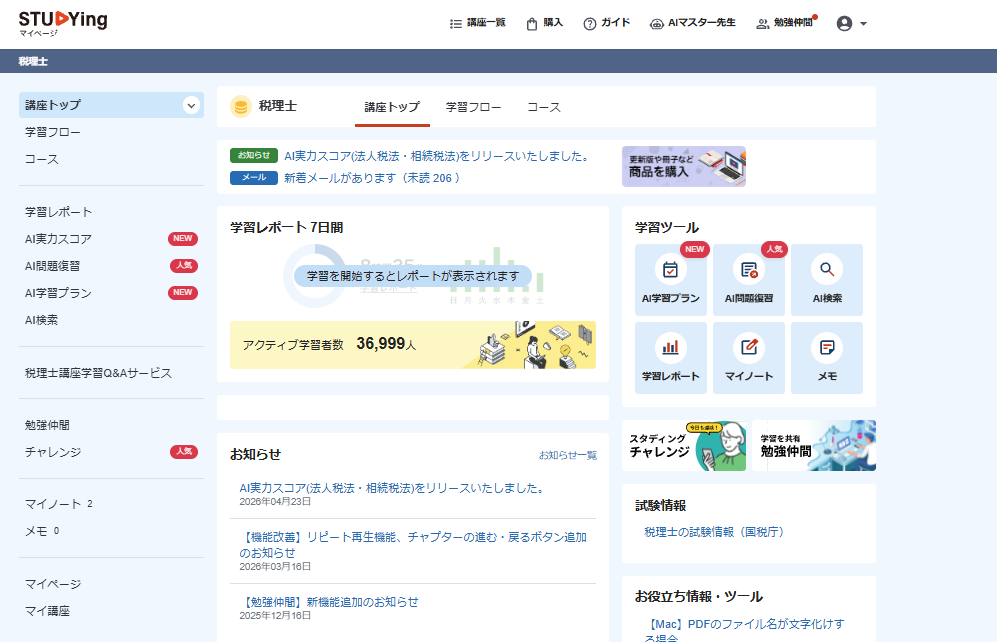
Task: Go to マイページ in the sidebar
Action: pyautogui.click(x=53, y=584)
